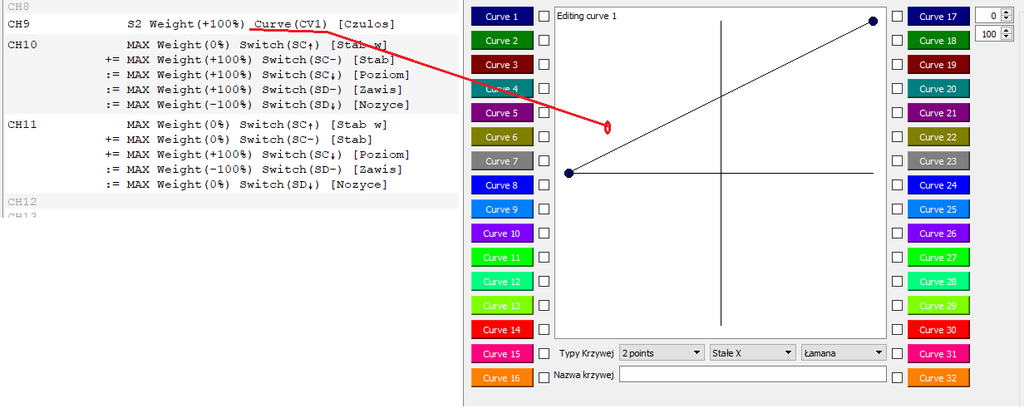The height and width of the screenshot is (413, 1024).
Task: Tick the checkbox beside Curve 32
Action: click(x=897, y=378)
